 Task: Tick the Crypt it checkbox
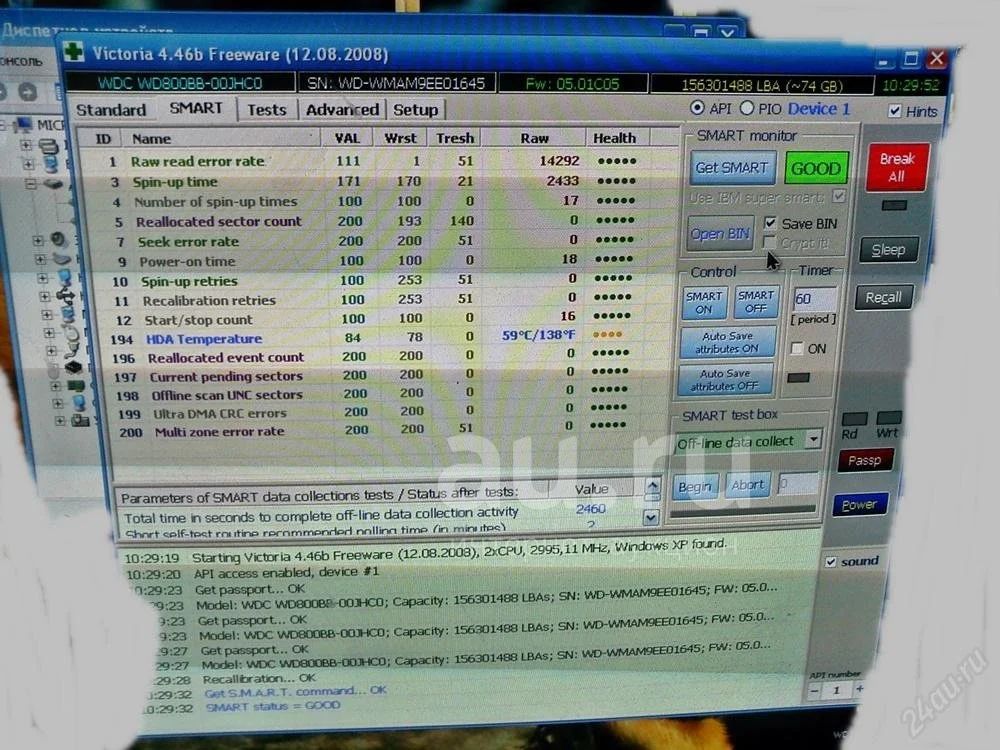[x=769, y=242]
